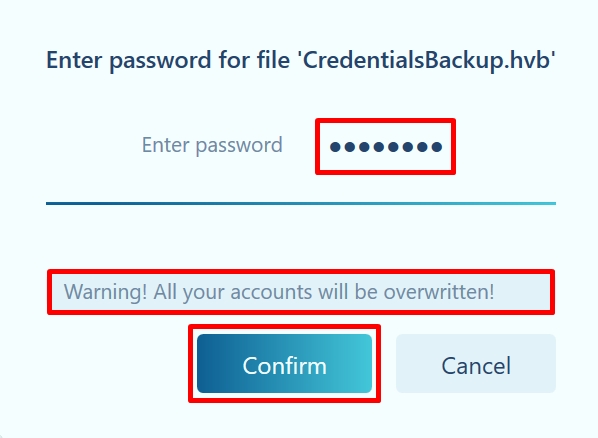Confirm restoring the CredentialsBackup.hvb file
598x438 pixels.
tap(284, 364)
